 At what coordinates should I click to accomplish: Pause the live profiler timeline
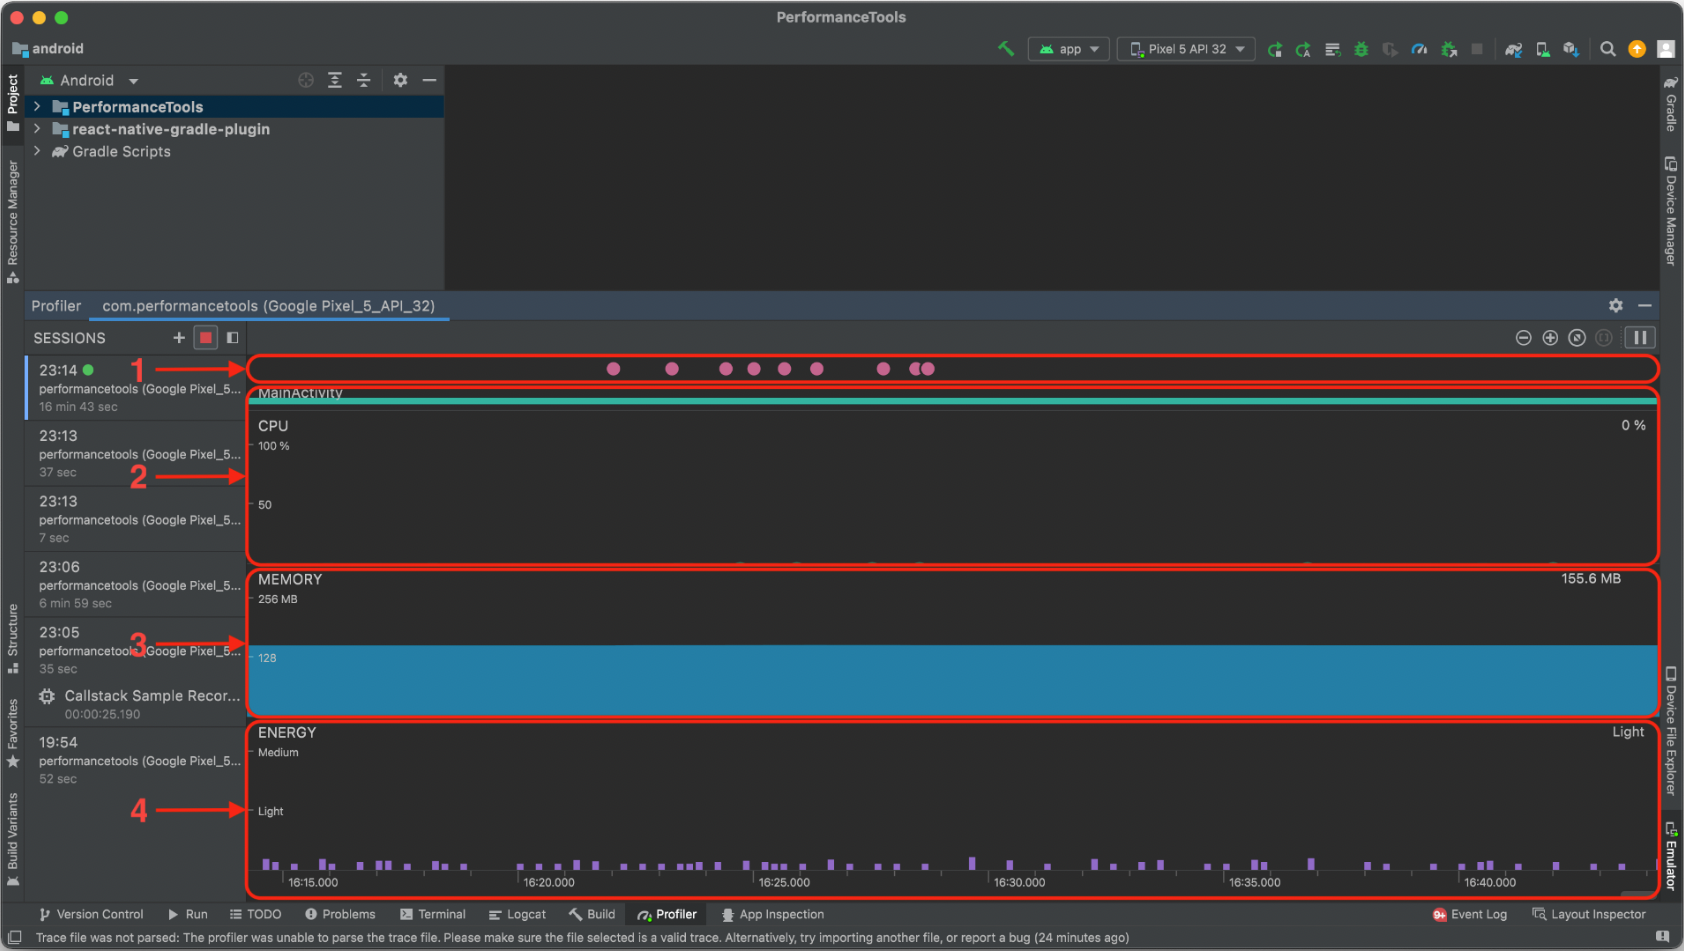click(1640, 338)
